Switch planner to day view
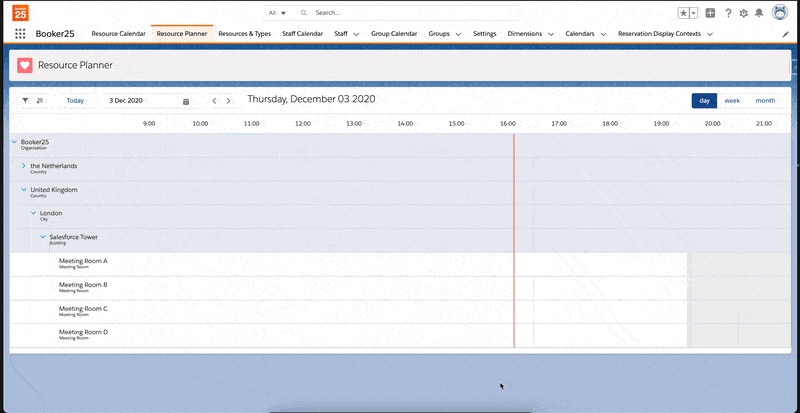The image size is (800, 413). coord(704,100)
